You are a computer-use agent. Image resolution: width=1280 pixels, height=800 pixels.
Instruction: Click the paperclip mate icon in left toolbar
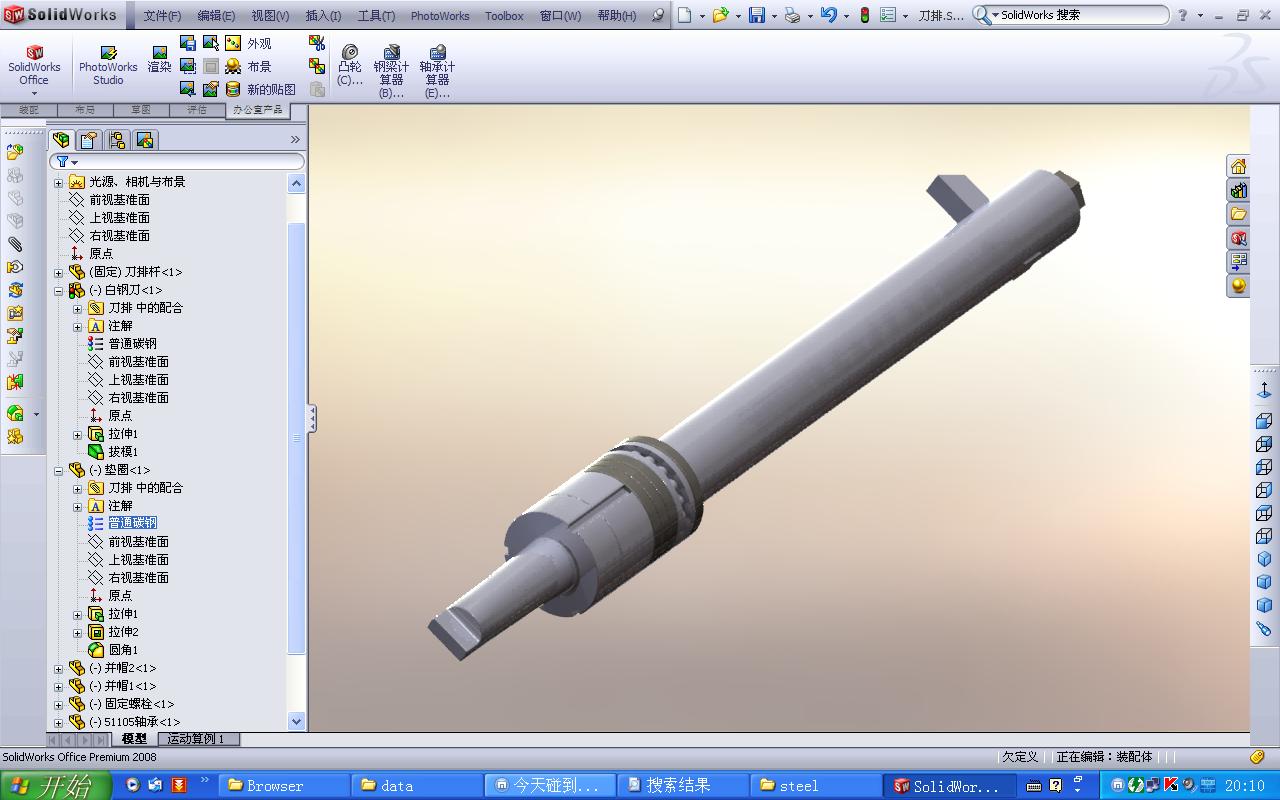(x=15, y=243)
